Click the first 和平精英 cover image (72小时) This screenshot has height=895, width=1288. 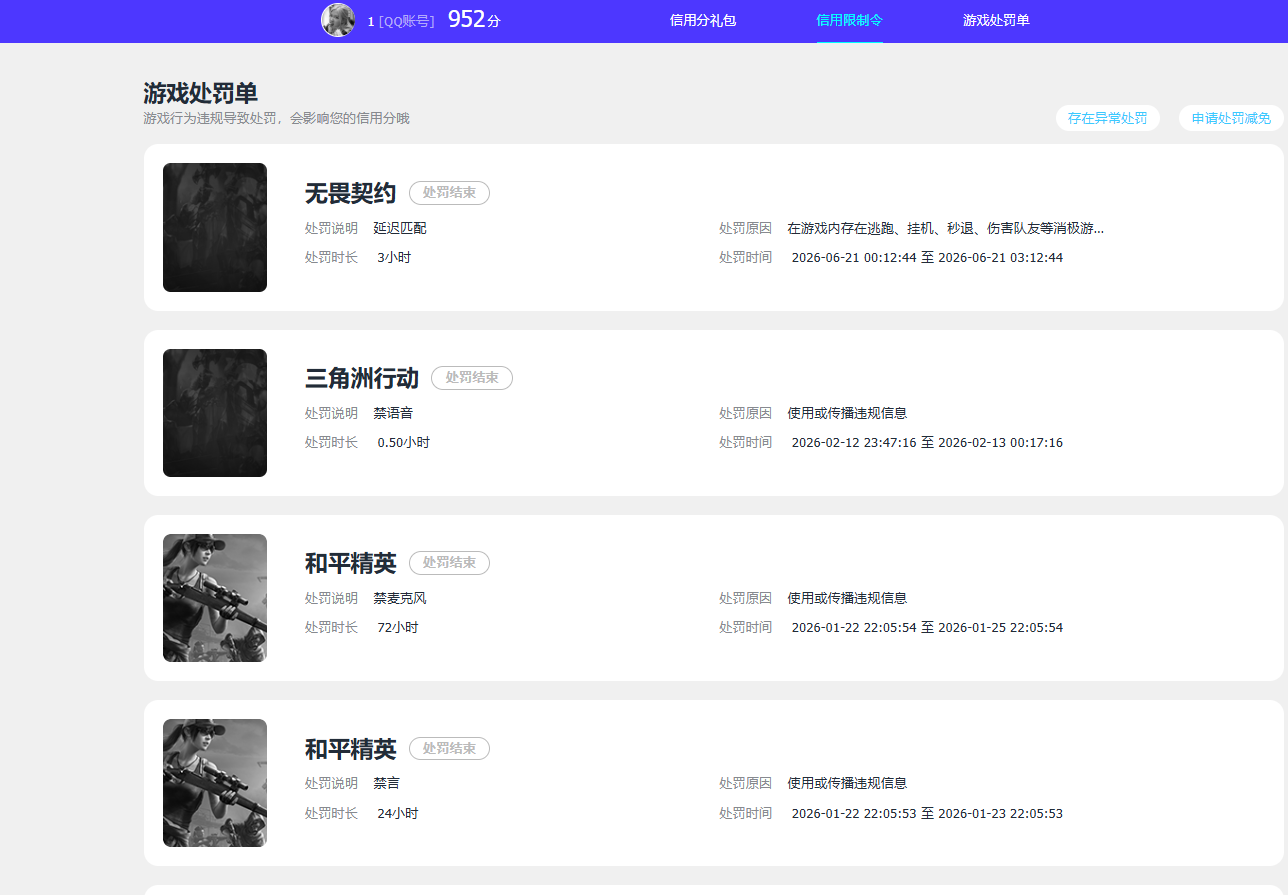click(215, 598)
